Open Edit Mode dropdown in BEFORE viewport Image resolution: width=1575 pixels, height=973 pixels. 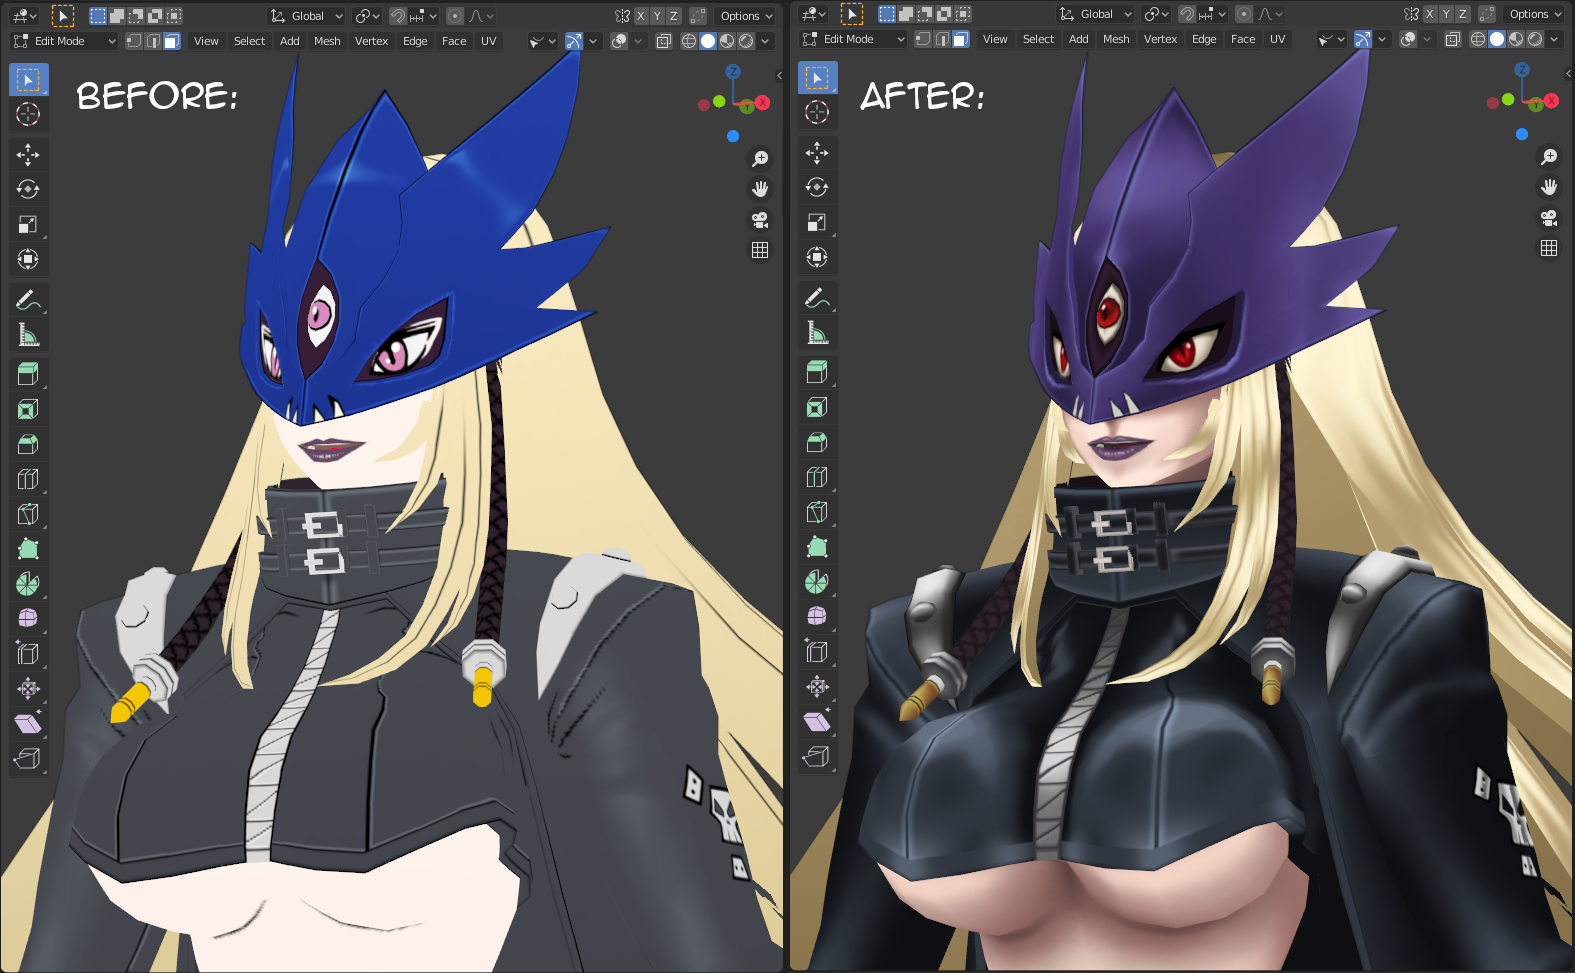pos(64,41)
